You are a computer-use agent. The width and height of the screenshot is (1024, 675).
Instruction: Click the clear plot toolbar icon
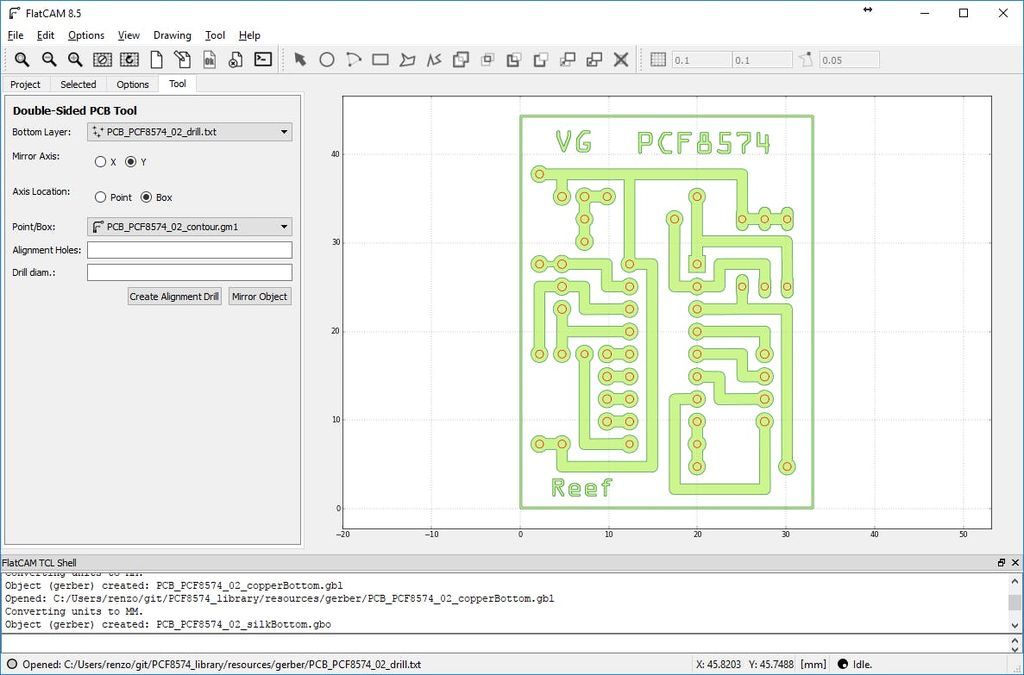(103, 60)
